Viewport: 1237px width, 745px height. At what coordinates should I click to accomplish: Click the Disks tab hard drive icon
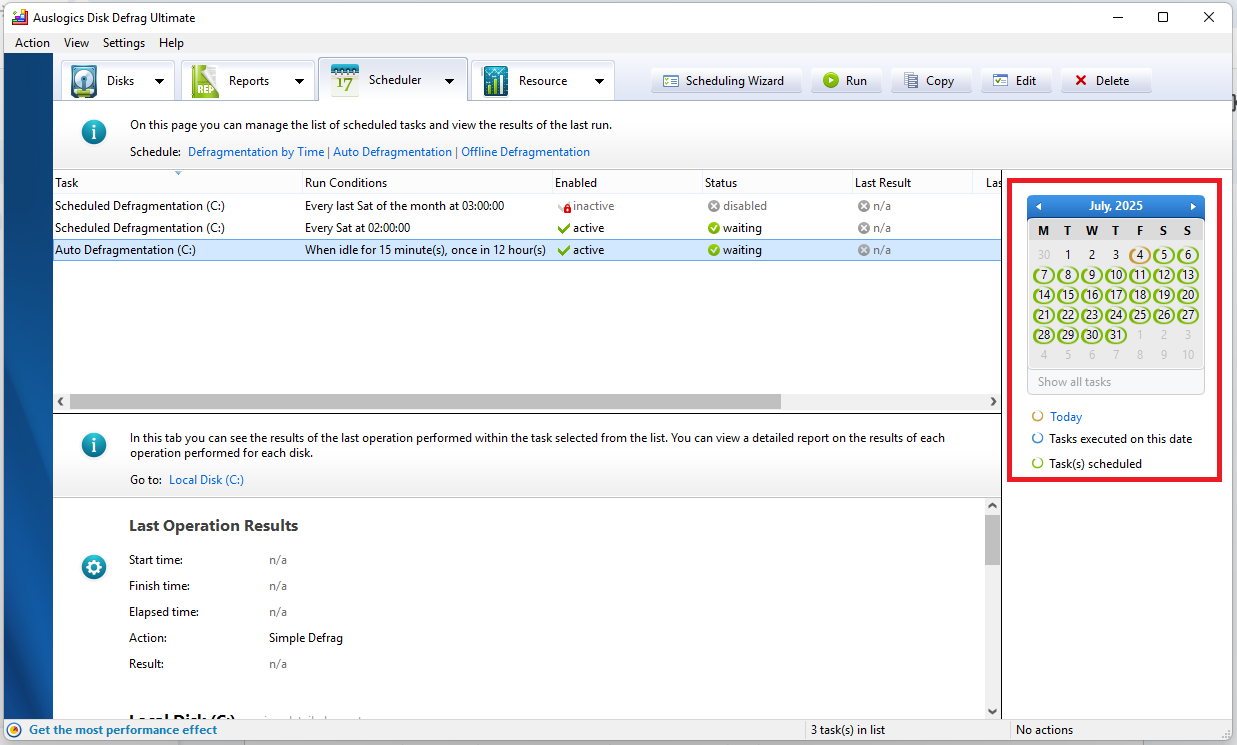pos(85,81)
